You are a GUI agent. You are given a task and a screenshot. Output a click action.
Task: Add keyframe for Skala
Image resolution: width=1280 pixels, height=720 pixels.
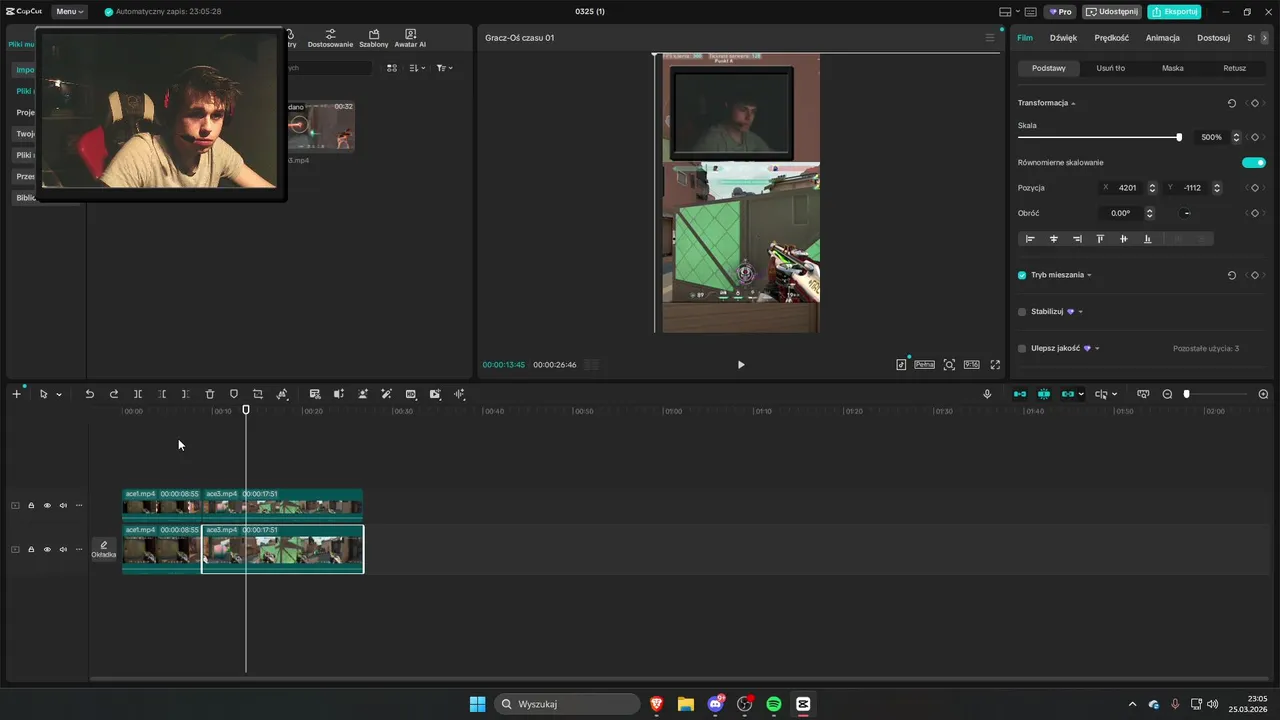pyautogui.click(x=1254, y=137)
